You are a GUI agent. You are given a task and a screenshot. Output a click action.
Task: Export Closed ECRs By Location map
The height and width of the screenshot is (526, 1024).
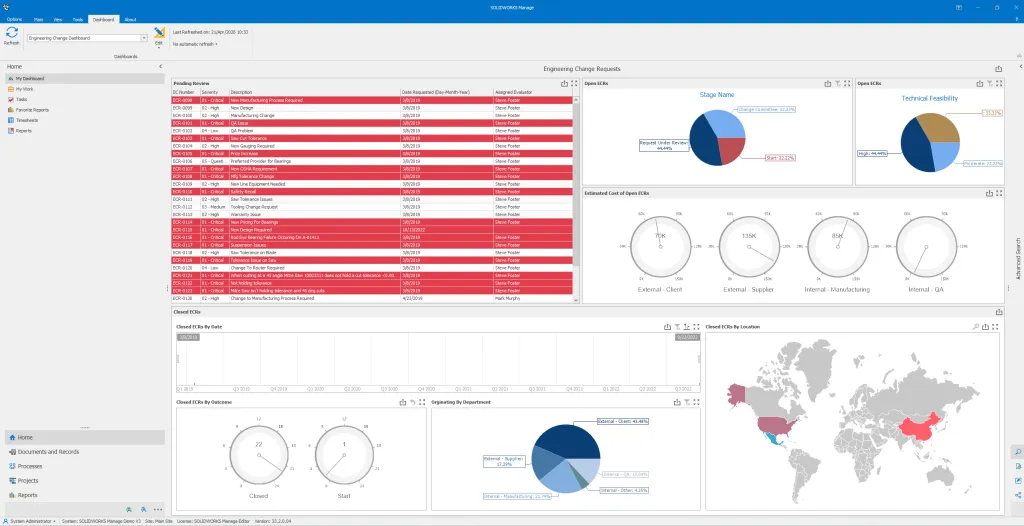pyautogui.click(x=985, y=327)
